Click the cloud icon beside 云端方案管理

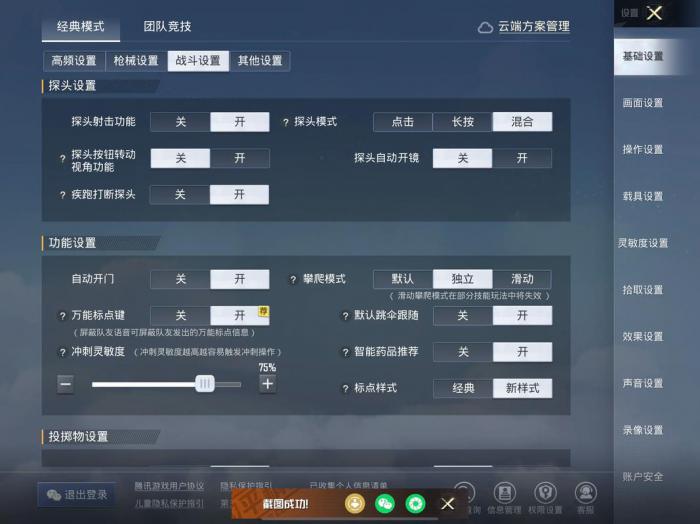point(485,28)
